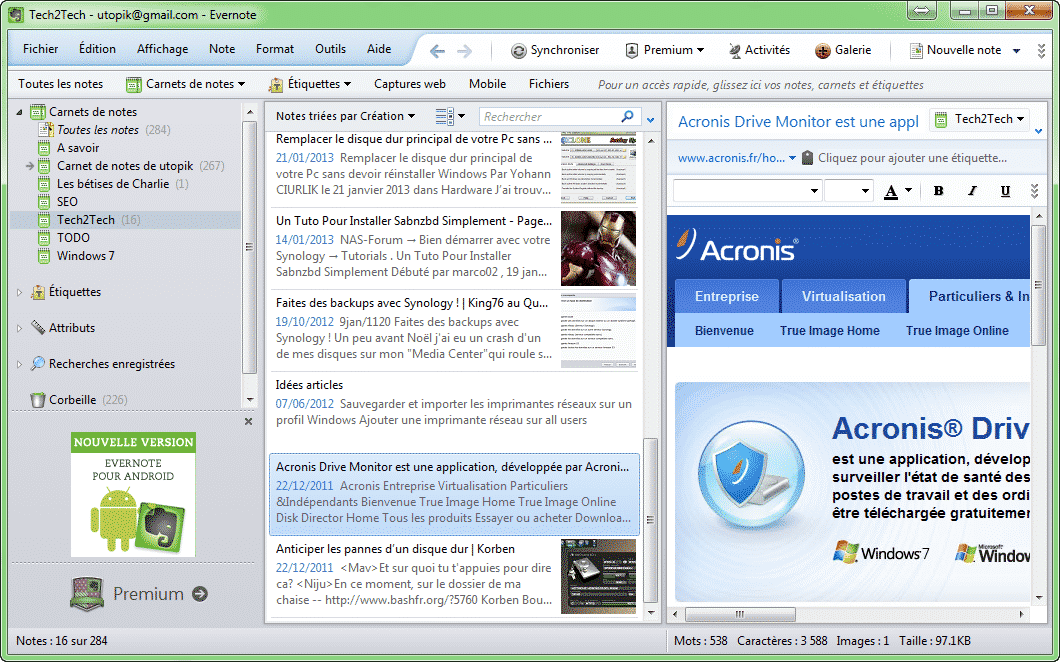Click the Étiquettes icon in sidebar
Image resolution: width=1060 pixels, height=662 pixels.
click(x=38, y=292)
